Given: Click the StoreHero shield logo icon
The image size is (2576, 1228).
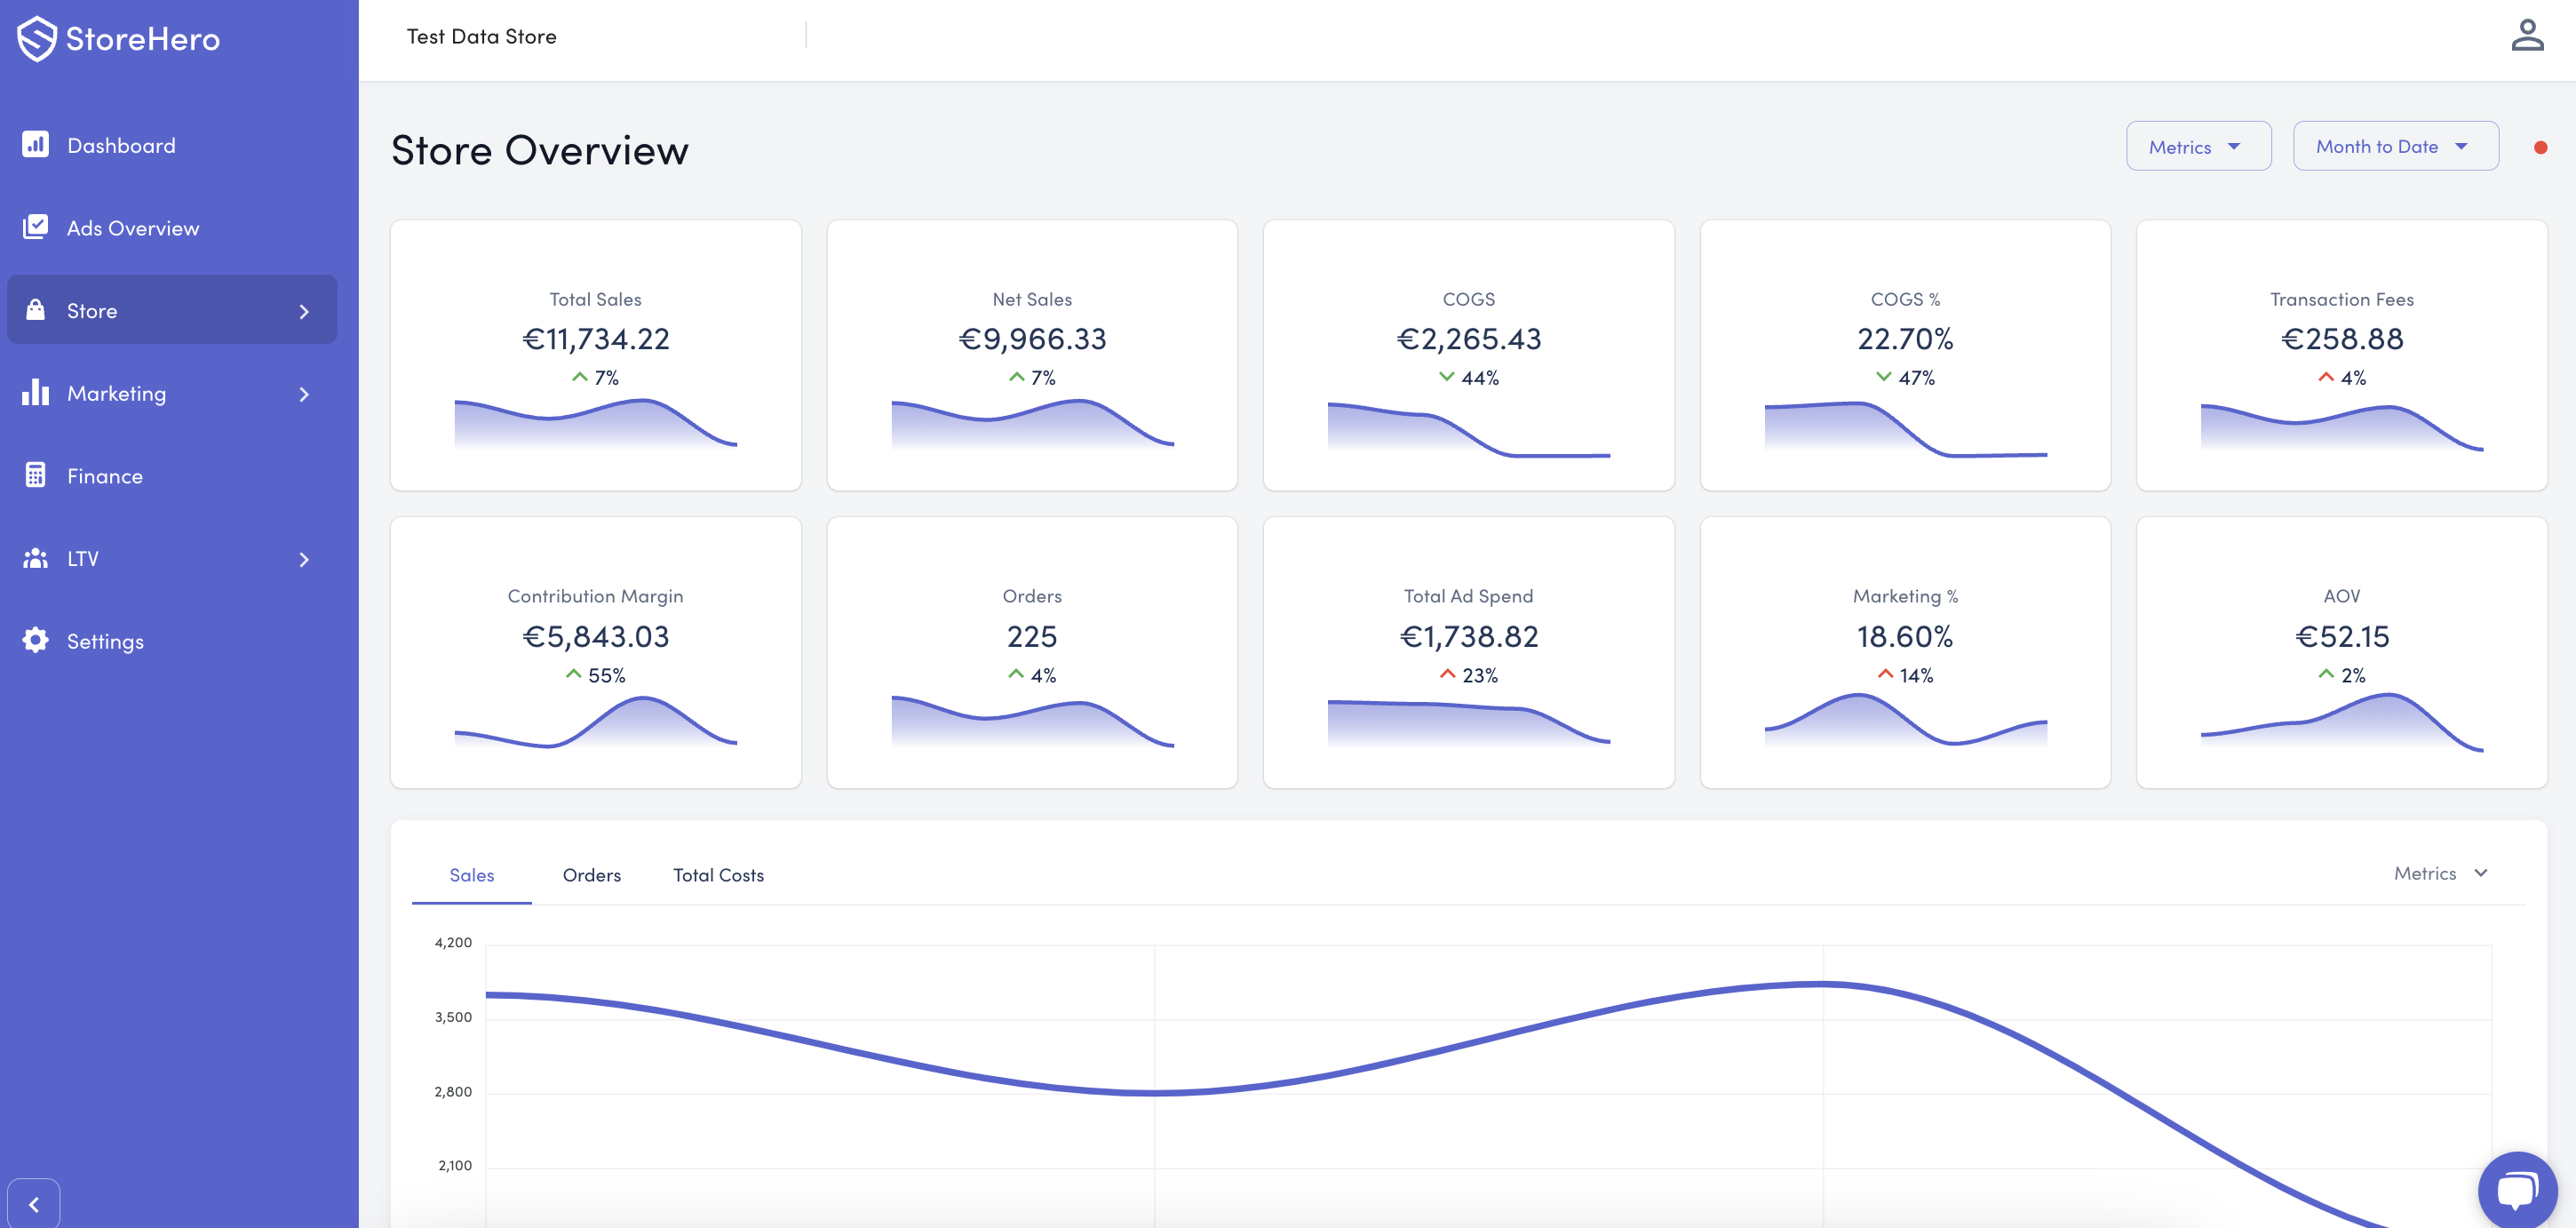Looking at the screenshot, I should pyautogui.click(x=36, y=39).
